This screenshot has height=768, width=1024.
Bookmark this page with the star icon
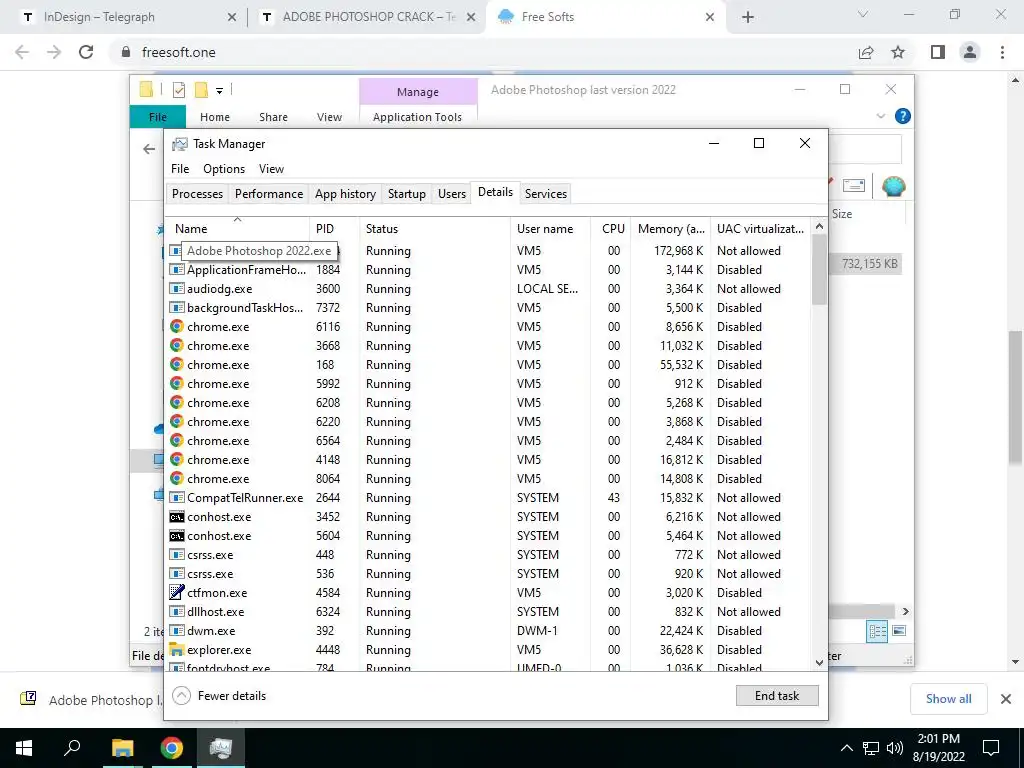[x=898, y=52]
